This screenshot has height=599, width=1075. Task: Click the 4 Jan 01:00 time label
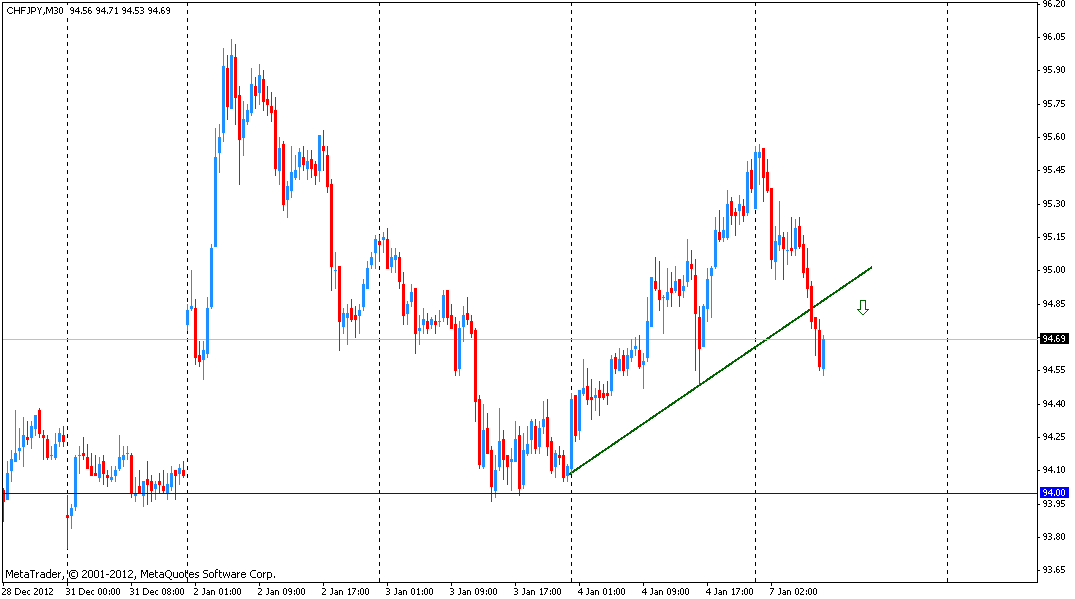602,591
